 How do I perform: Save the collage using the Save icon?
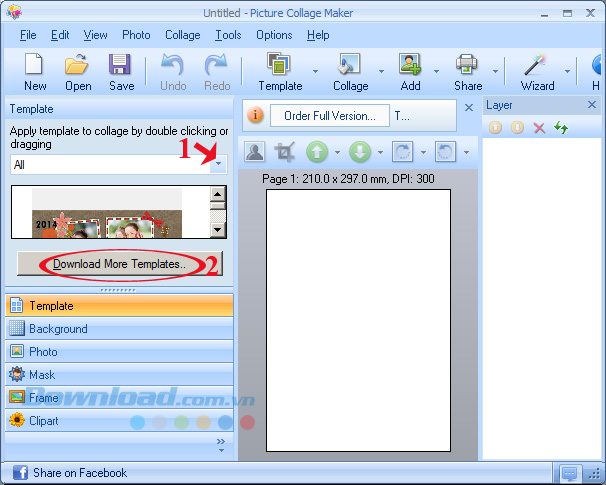tap(121, 71)
